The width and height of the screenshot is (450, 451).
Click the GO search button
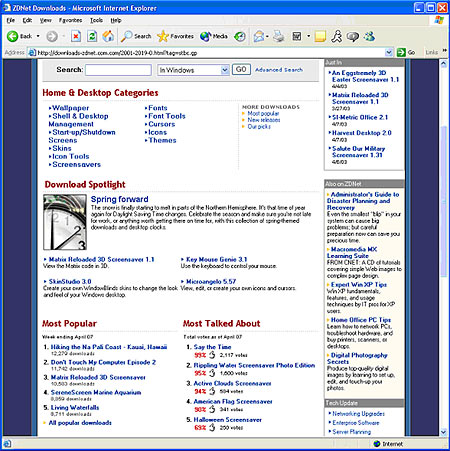point(241,69)
